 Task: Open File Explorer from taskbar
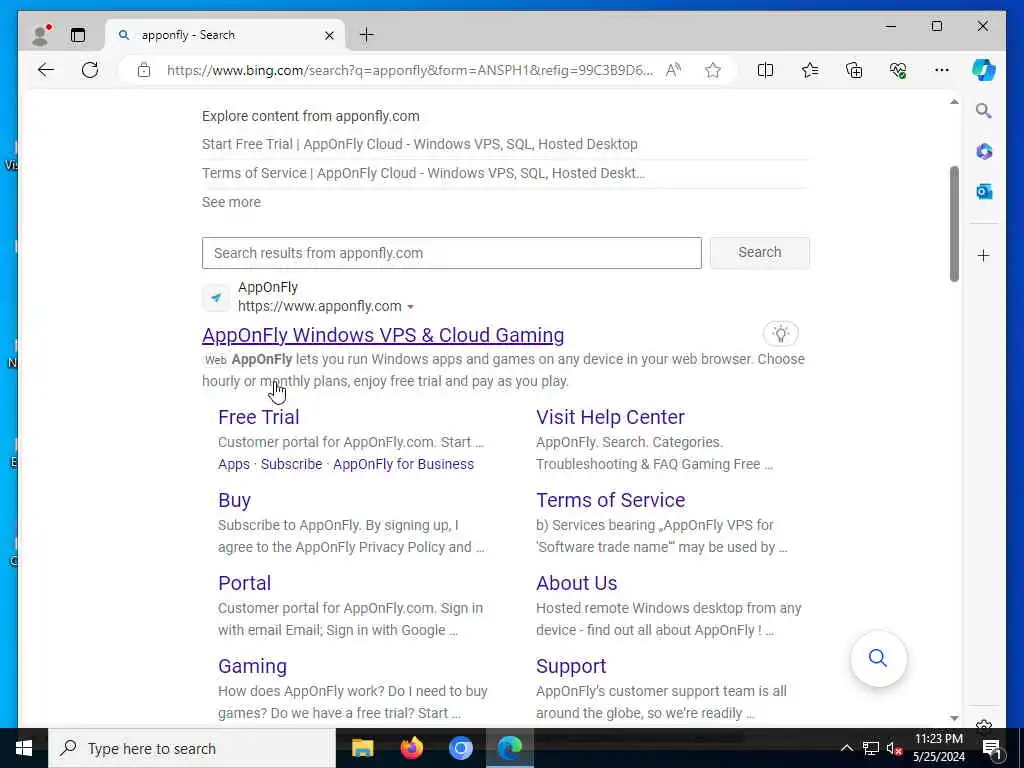pyautogui.click(x=362, y=748)
